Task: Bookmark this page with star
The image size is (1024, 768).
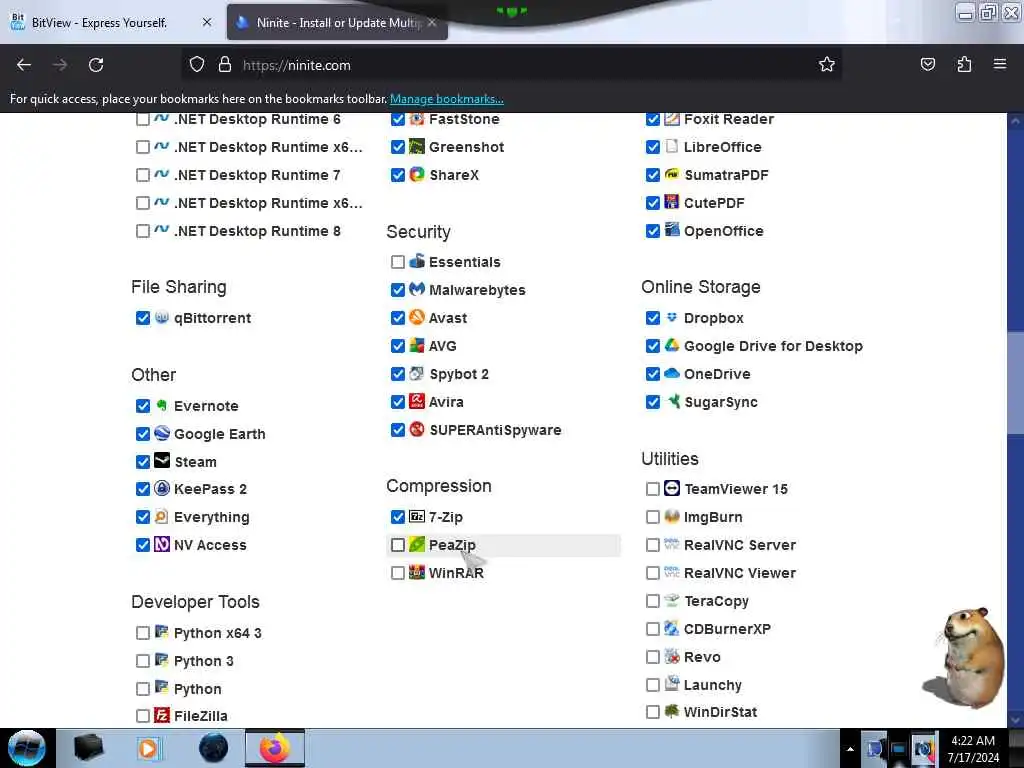Action: pos(827,65)
